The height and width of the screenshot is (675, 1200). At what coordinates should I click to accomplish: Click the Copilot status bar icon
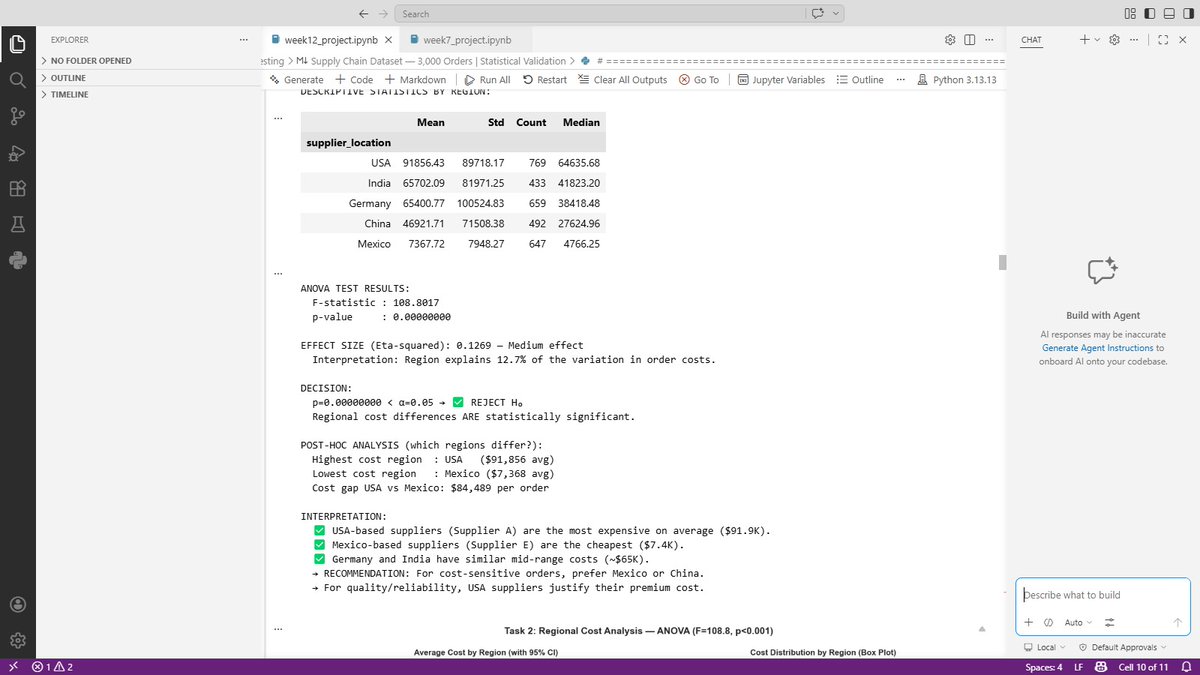(x=1100, y=667)
